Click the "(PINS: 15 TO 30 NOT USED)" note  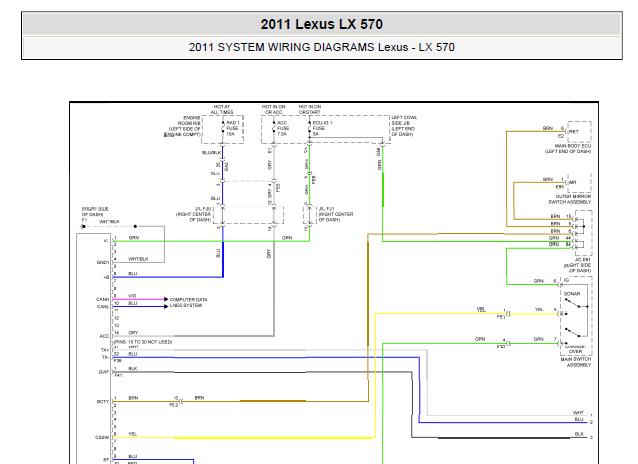[x=143, y=342]
